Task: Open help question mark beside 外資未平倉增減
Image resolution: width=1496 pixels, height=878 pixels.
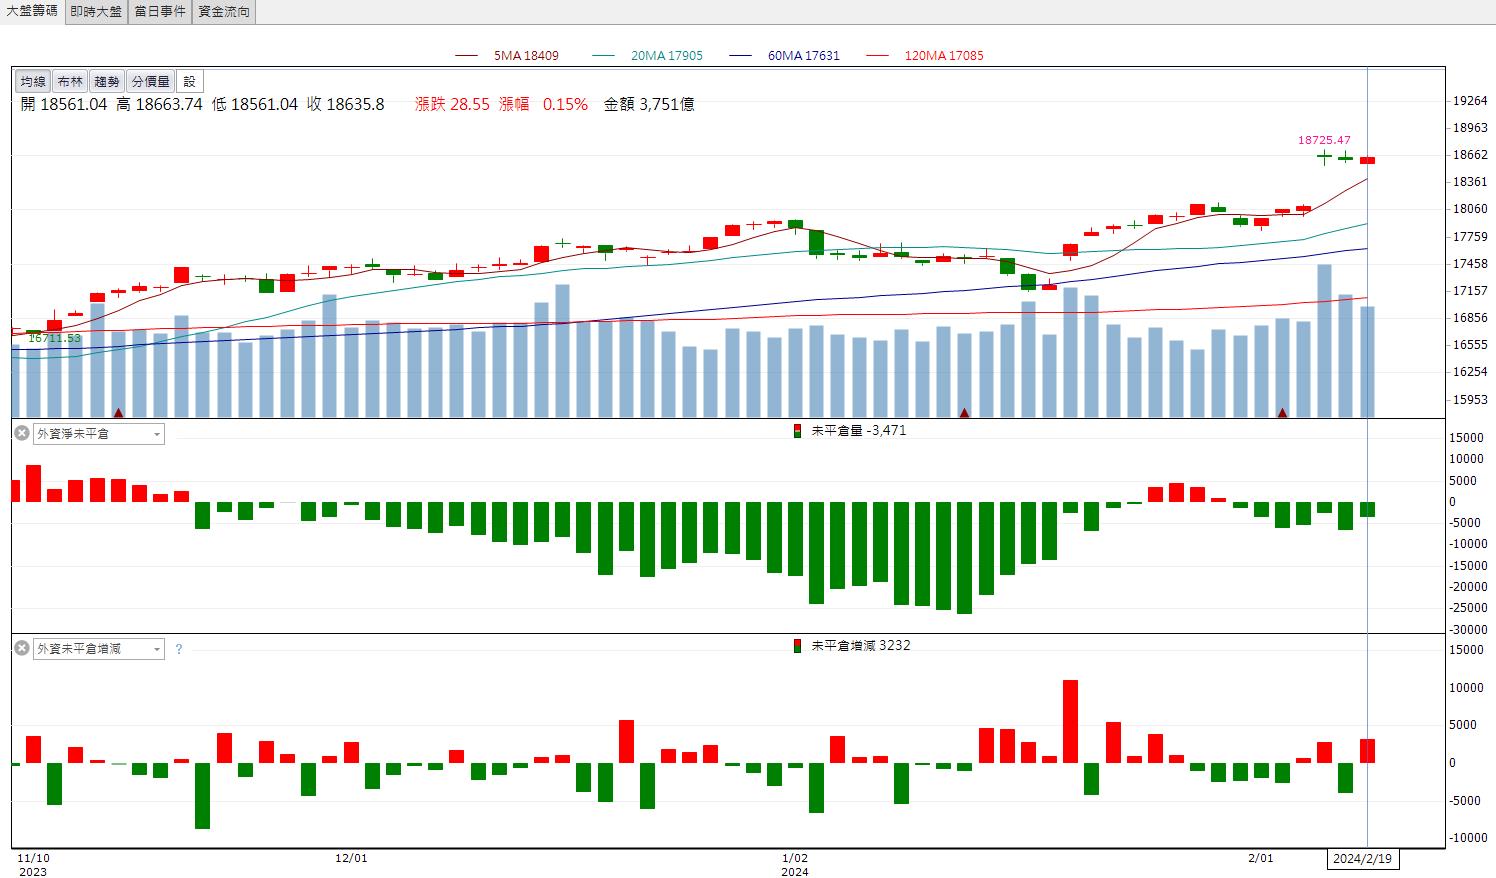Action: 179,649
